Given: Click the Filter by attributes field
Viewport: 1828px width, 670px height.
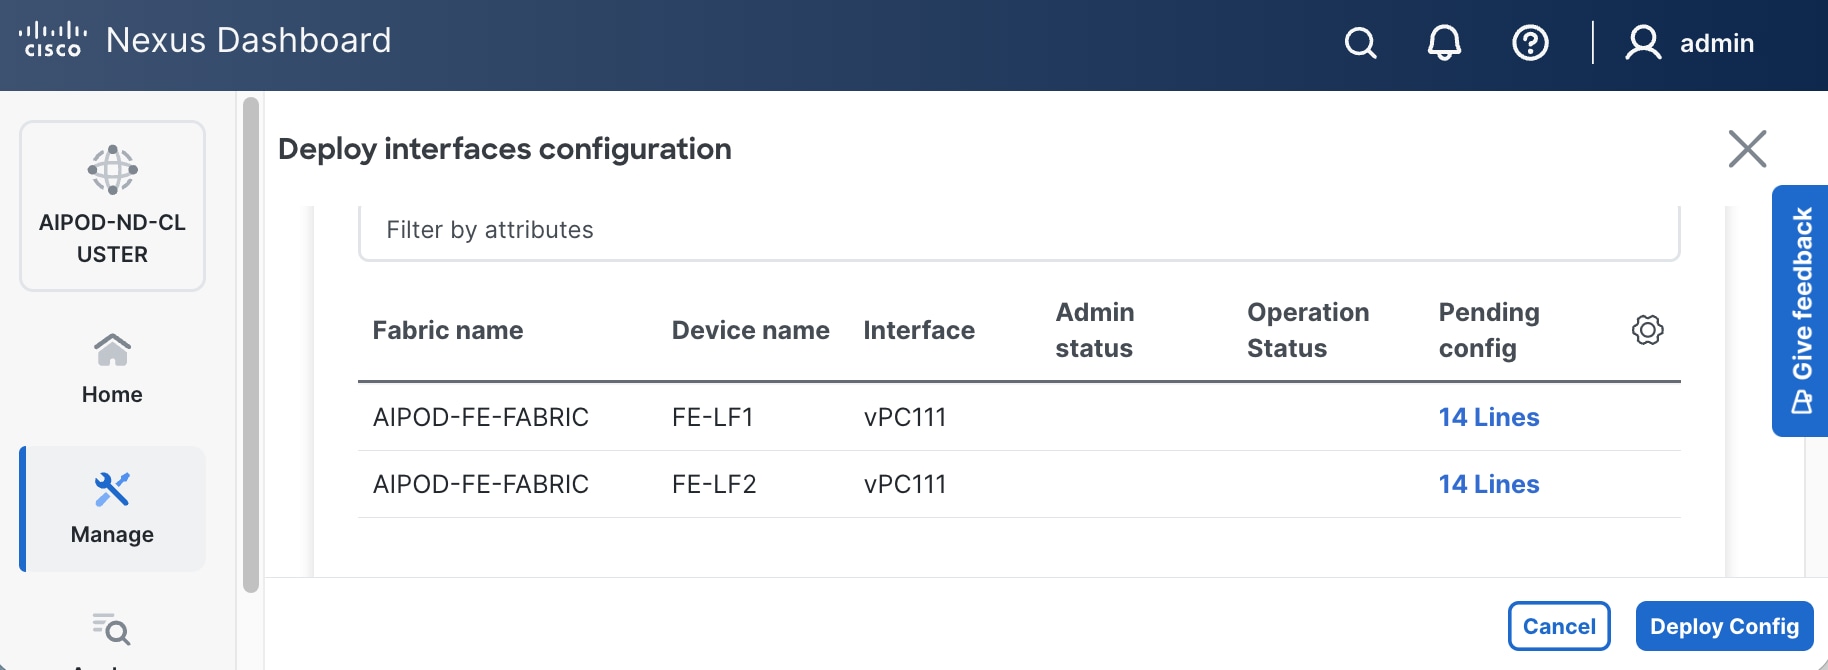Looking at the screenshot, I should [x=1018, y=231].
